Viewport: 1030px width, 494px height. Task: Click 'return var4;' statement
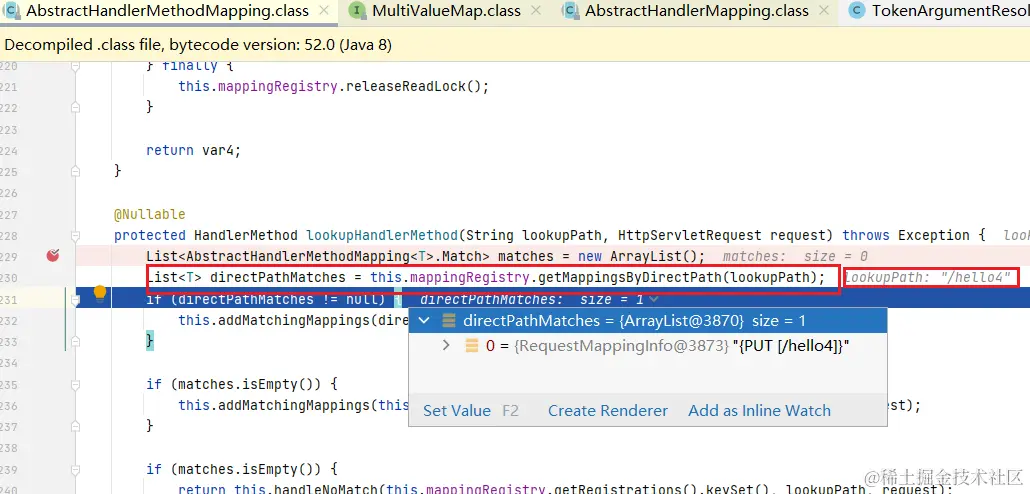click(194, 150)
